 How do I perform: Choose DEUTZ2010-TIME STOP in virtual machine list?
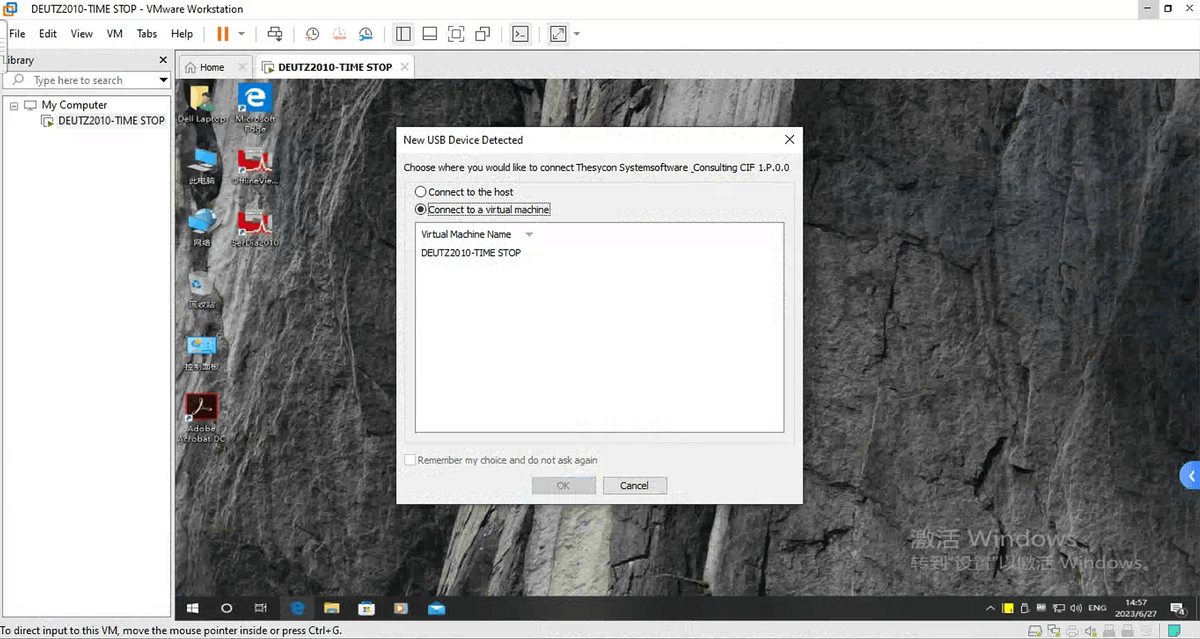(x=470, y=253)
